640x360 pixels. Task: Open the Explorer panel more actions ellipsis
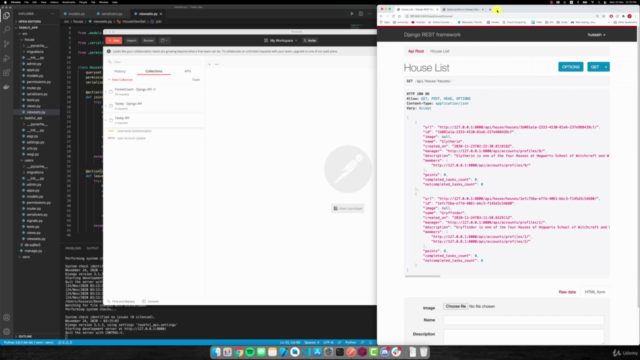point(53,13)
